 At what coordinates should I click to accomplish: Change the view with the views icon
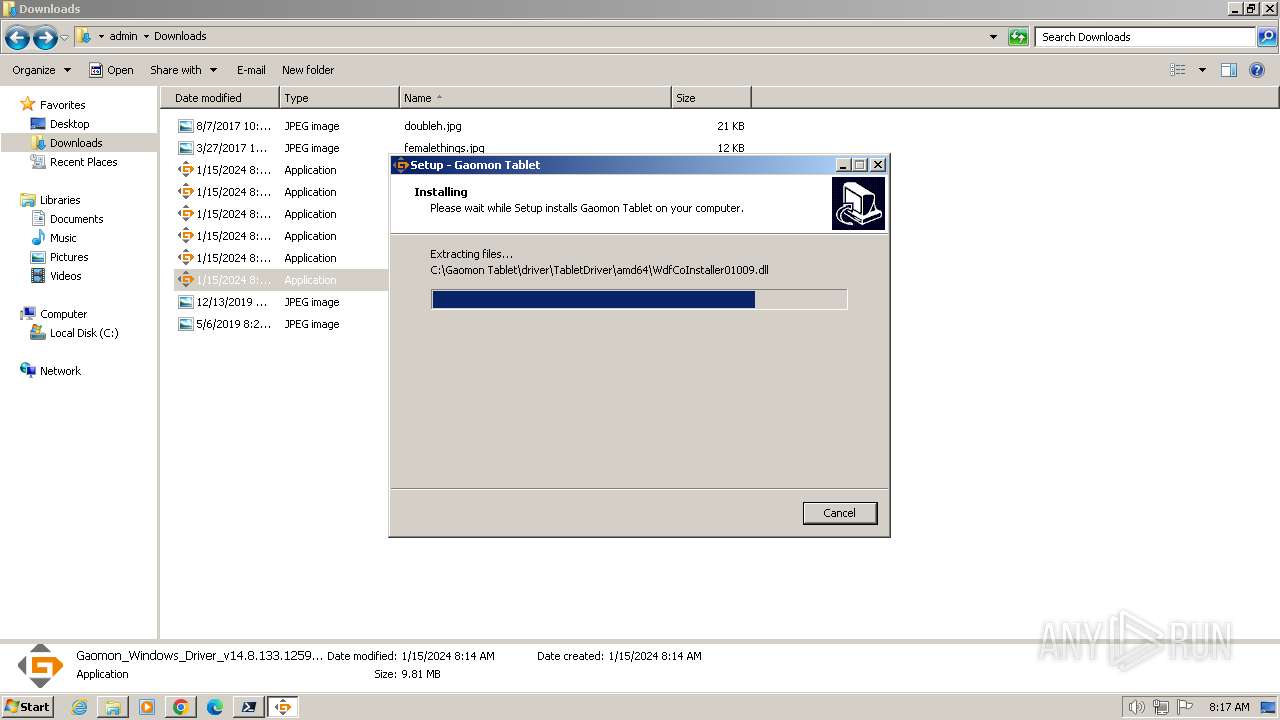(x=1178, y=70)
